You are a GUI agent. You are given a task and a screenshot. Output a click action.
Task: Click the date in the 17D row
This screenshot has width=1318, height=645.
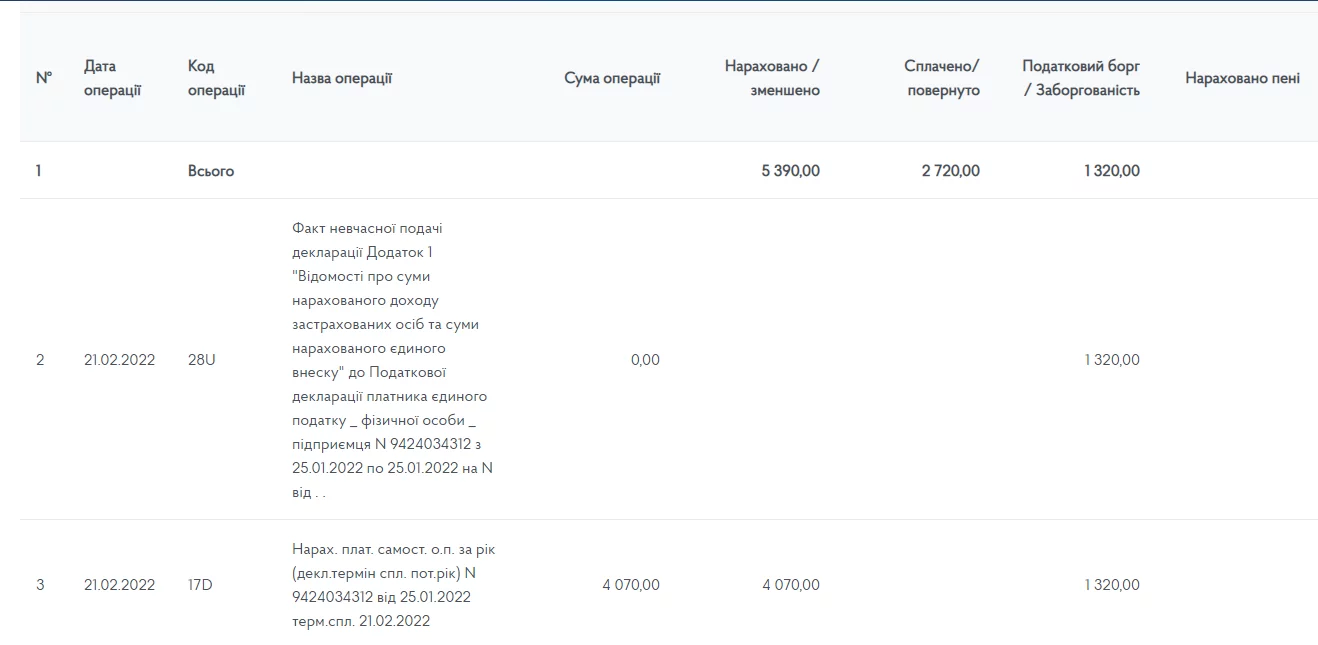[x=120, y=585]
